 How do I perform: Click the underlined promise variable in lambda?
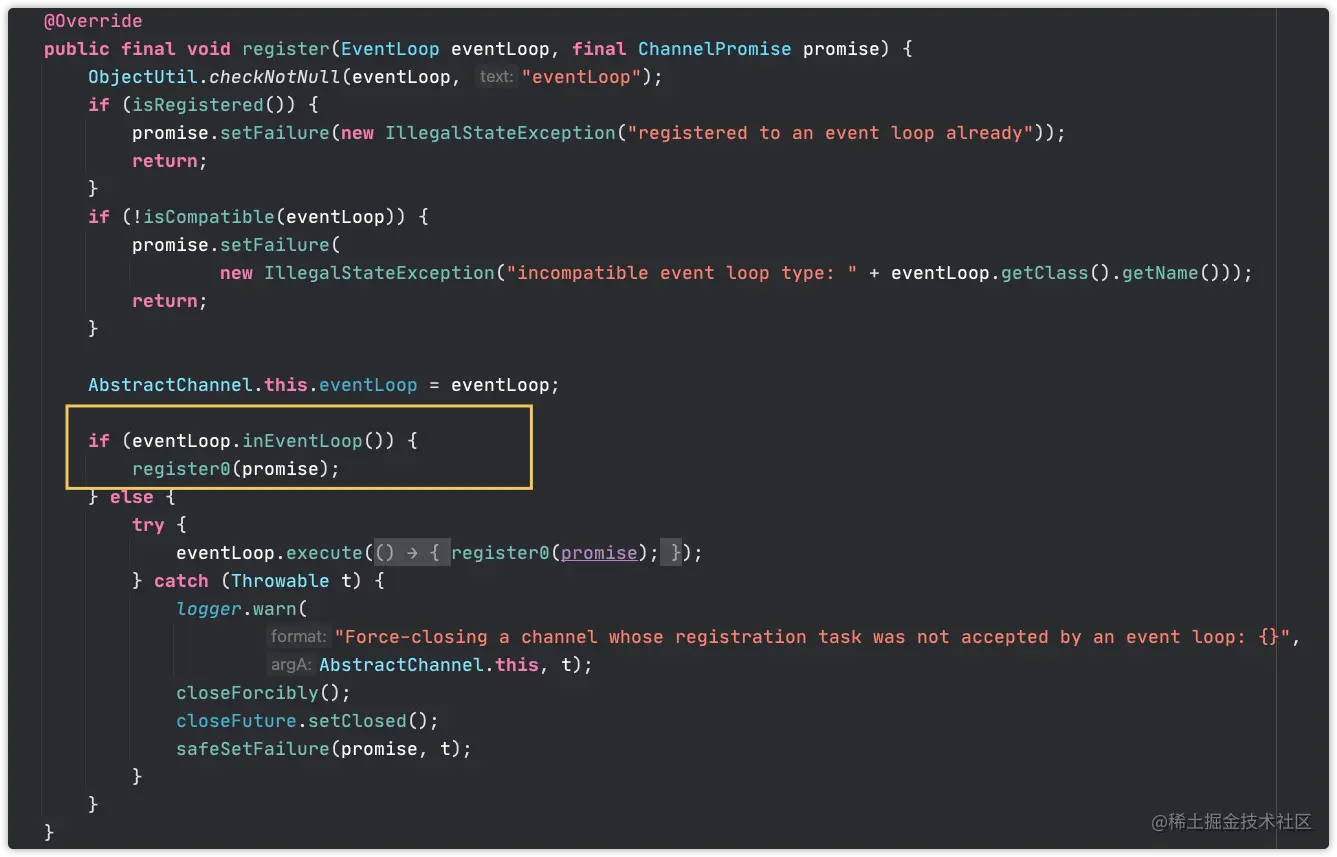tap(599, 553)
